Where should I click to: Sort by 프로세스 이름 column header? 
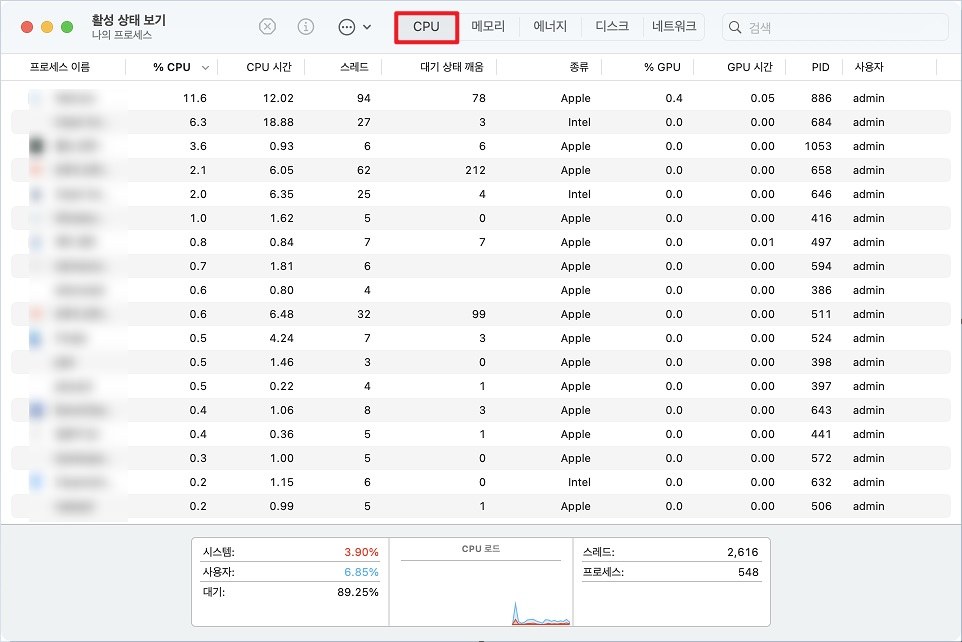tap(60, 67)
